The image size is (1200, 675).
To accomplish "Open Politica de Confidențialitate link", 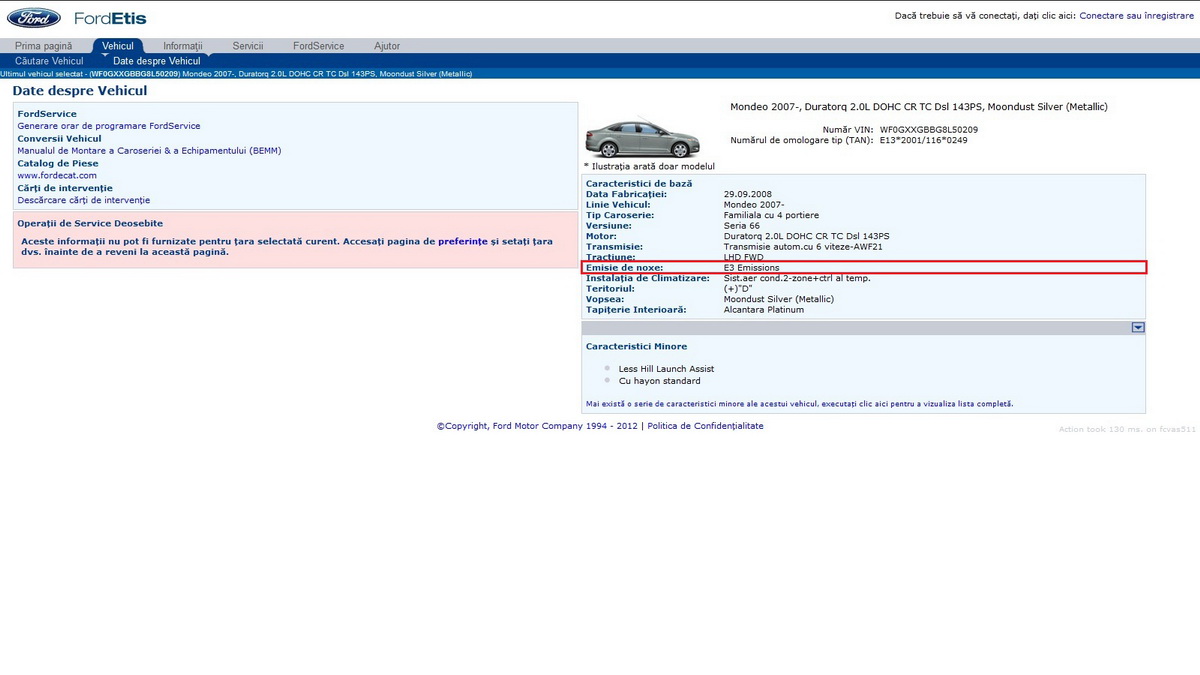I will 705,426.
